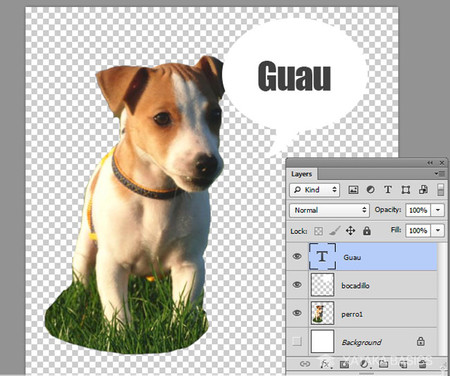Create a new layer icon
This screenshot has height=376, width=450.
point(403,364)
